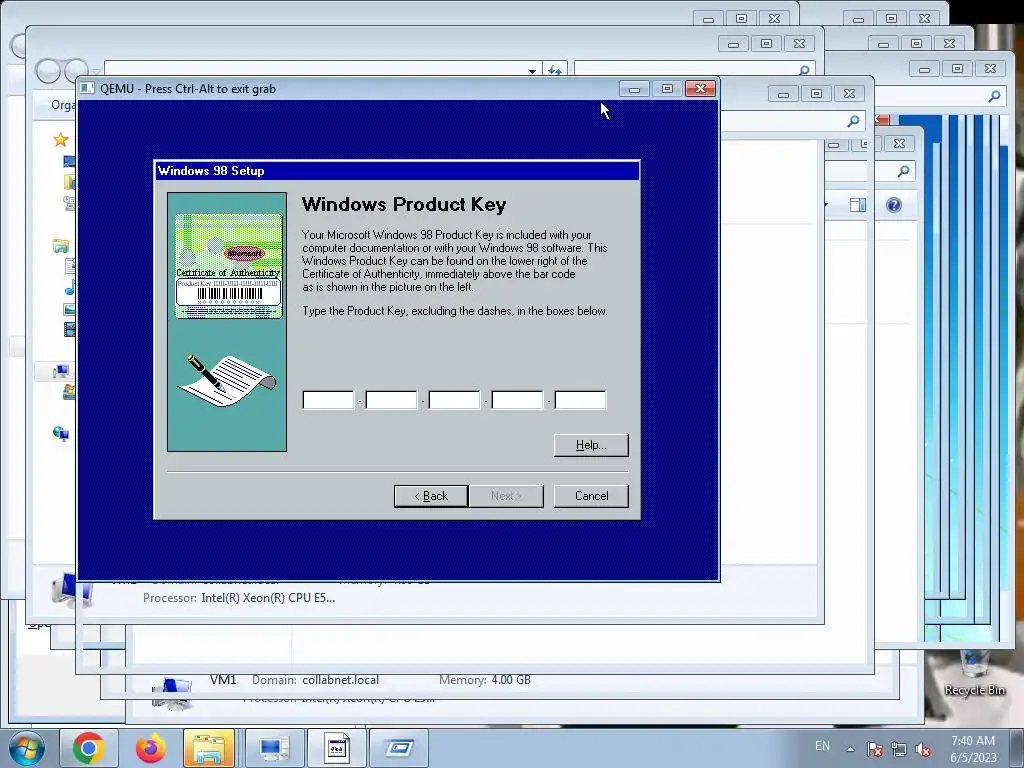The width and height of the screenshot is (1024, 768).
Task: Minimize the QEMU window
Action: coord(634,89)
